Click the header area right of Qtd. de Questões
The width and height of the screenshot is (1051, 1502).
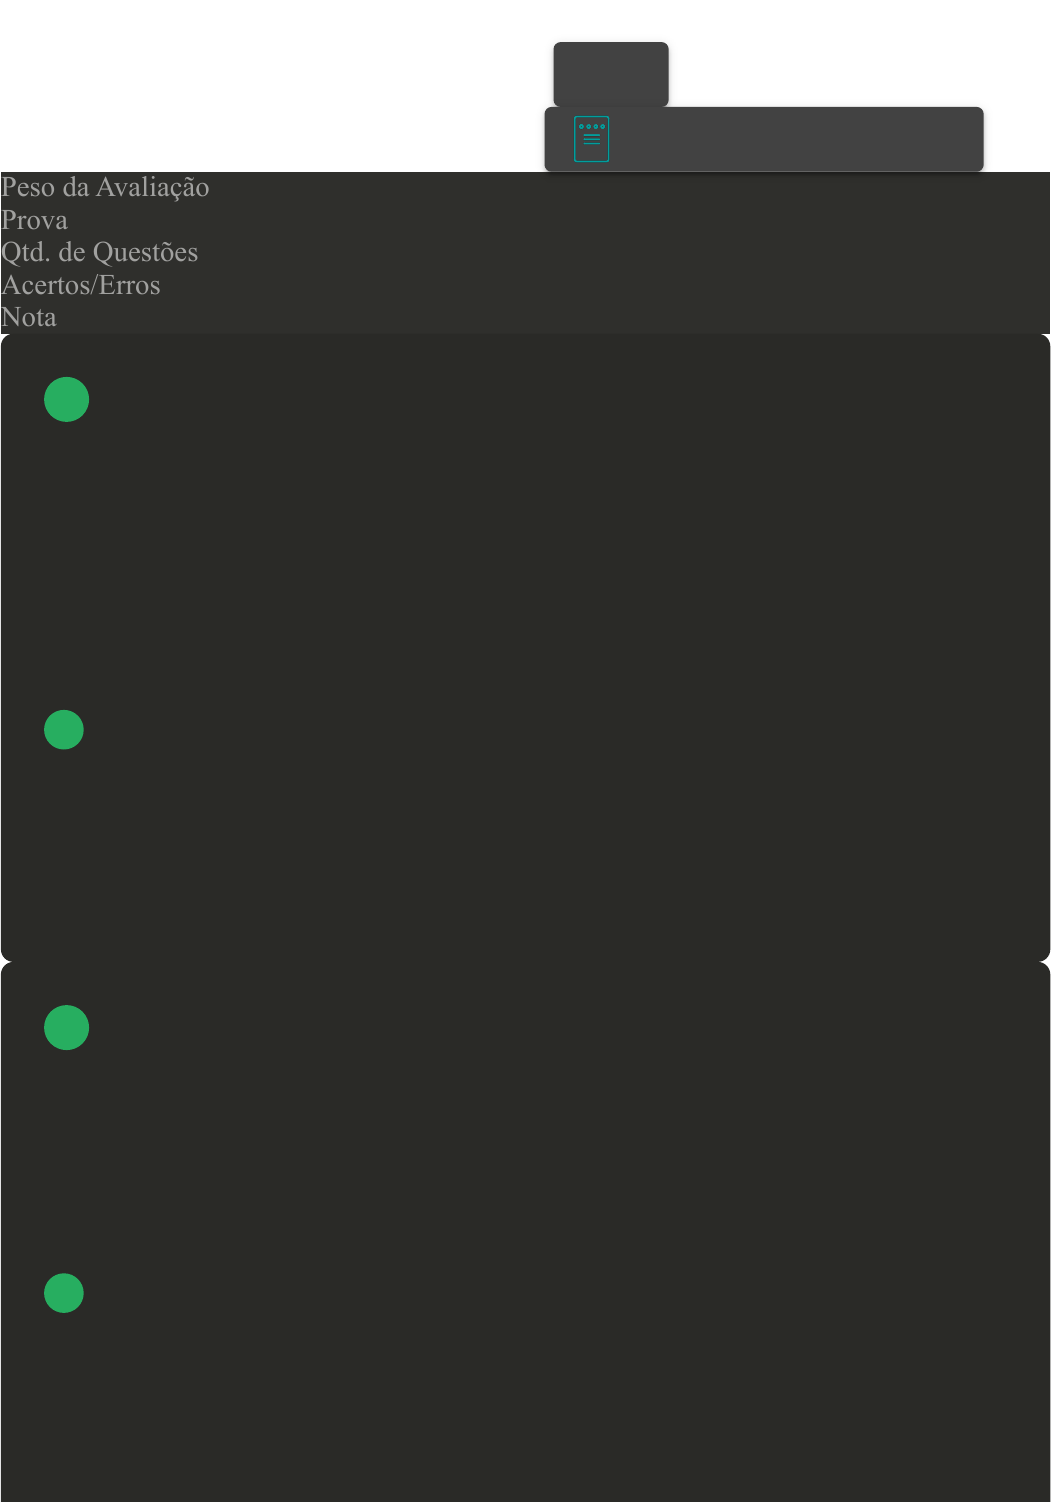(x=624, y=252)
